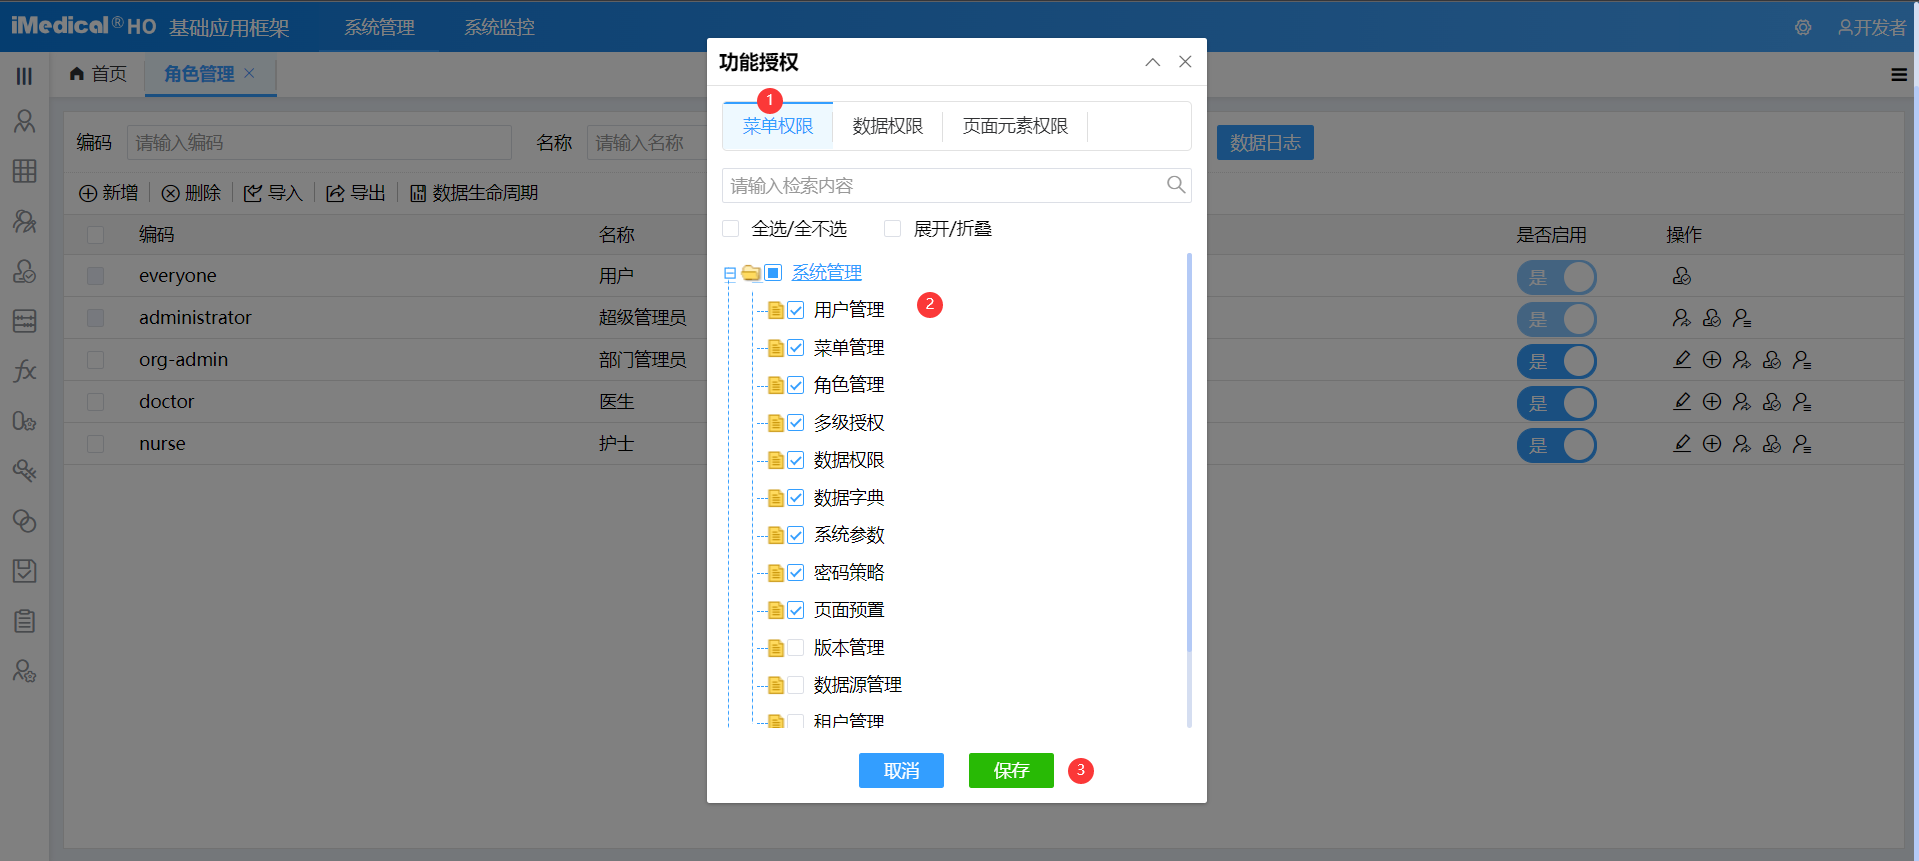Open the 系统监控 top menu
The width and height of the screenshot is (1919, 861).
pyautogui.click(x=499, y=28)
